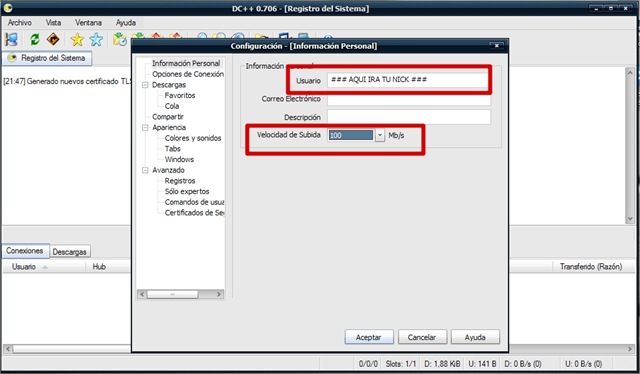Collapse the Avanzado tree node

pyautogui.click(x=145, y=170)
